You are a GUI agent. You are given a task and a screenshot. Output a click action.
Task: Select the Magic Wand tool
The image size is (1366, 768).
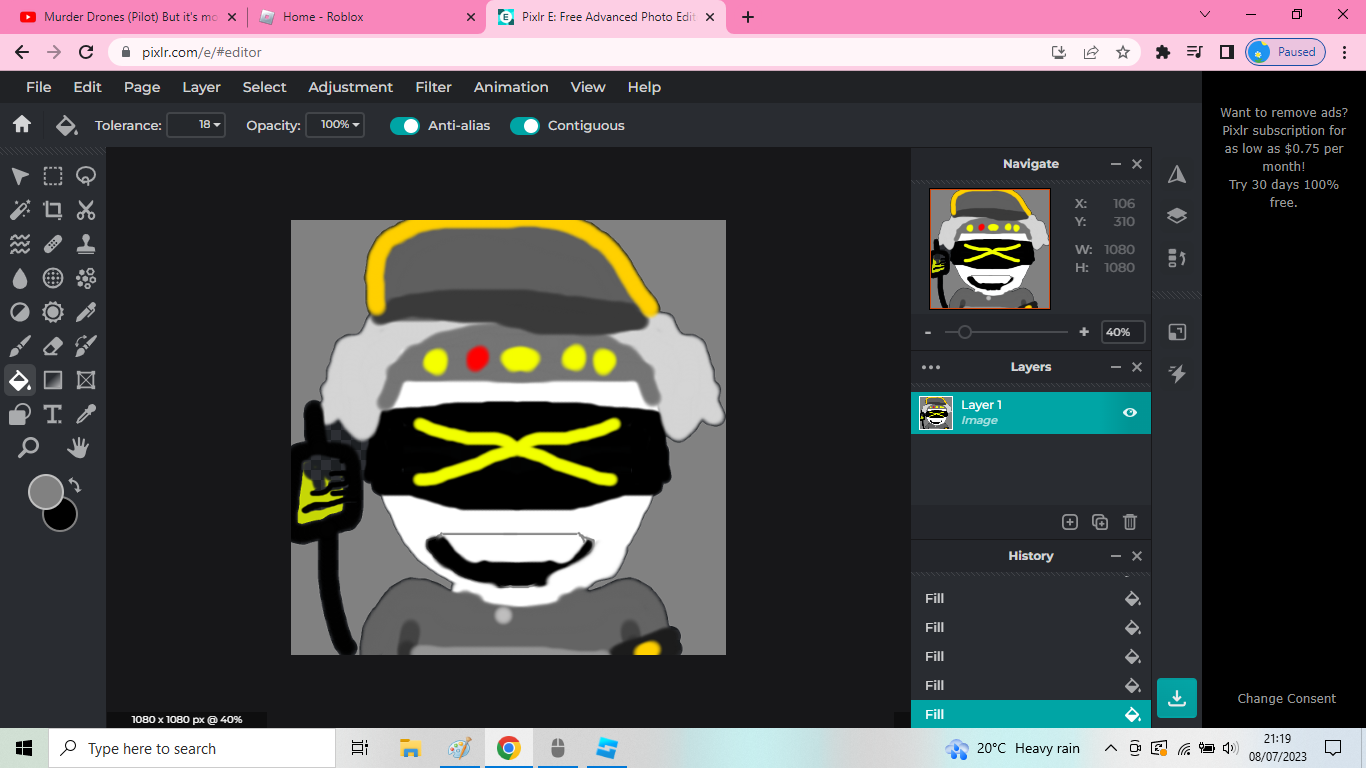coord(20,210)
